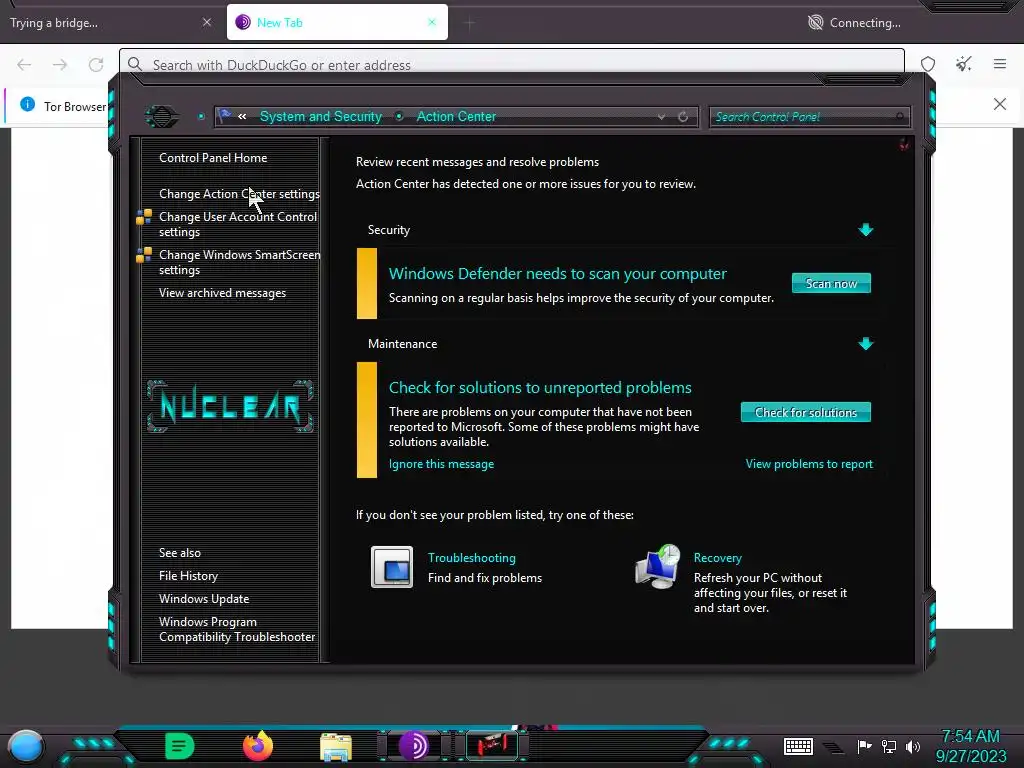Open the network tray icon

click(x=889, y=746)
